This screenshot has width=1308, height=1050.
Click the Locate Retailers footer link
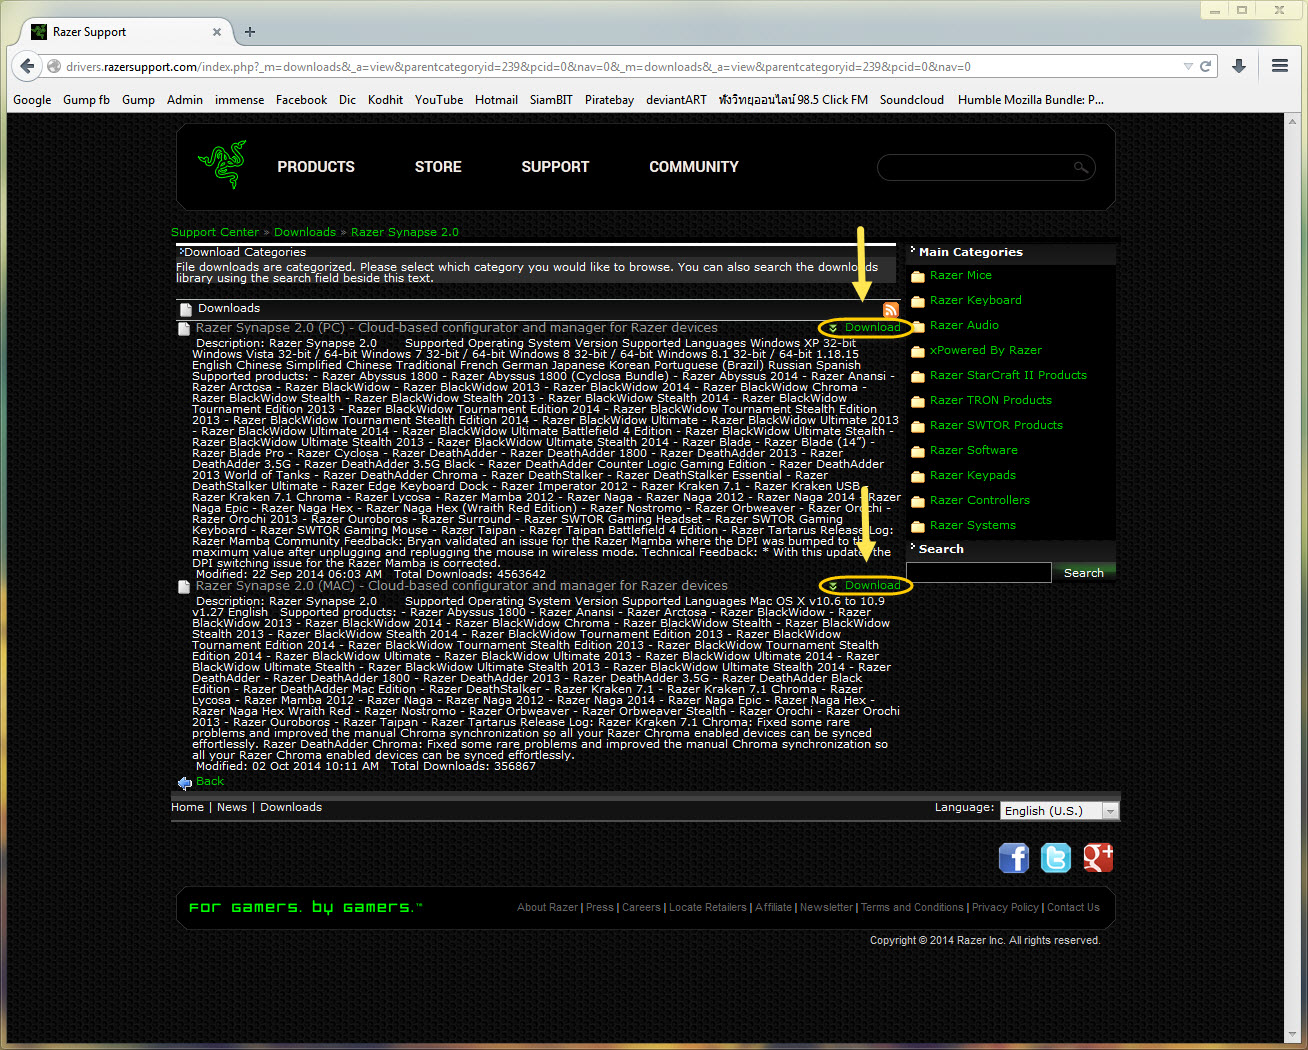tap(708, 908)
